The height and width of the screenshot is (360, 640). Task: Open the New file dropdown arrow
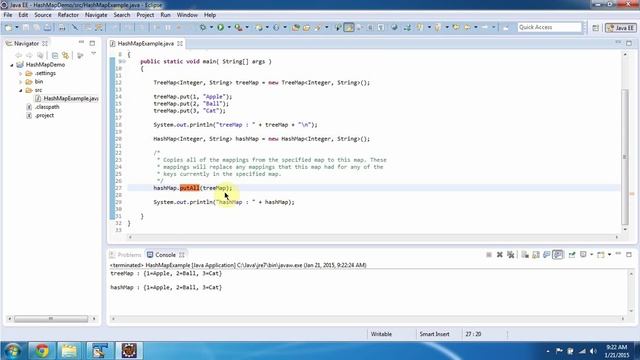point(17,27)
